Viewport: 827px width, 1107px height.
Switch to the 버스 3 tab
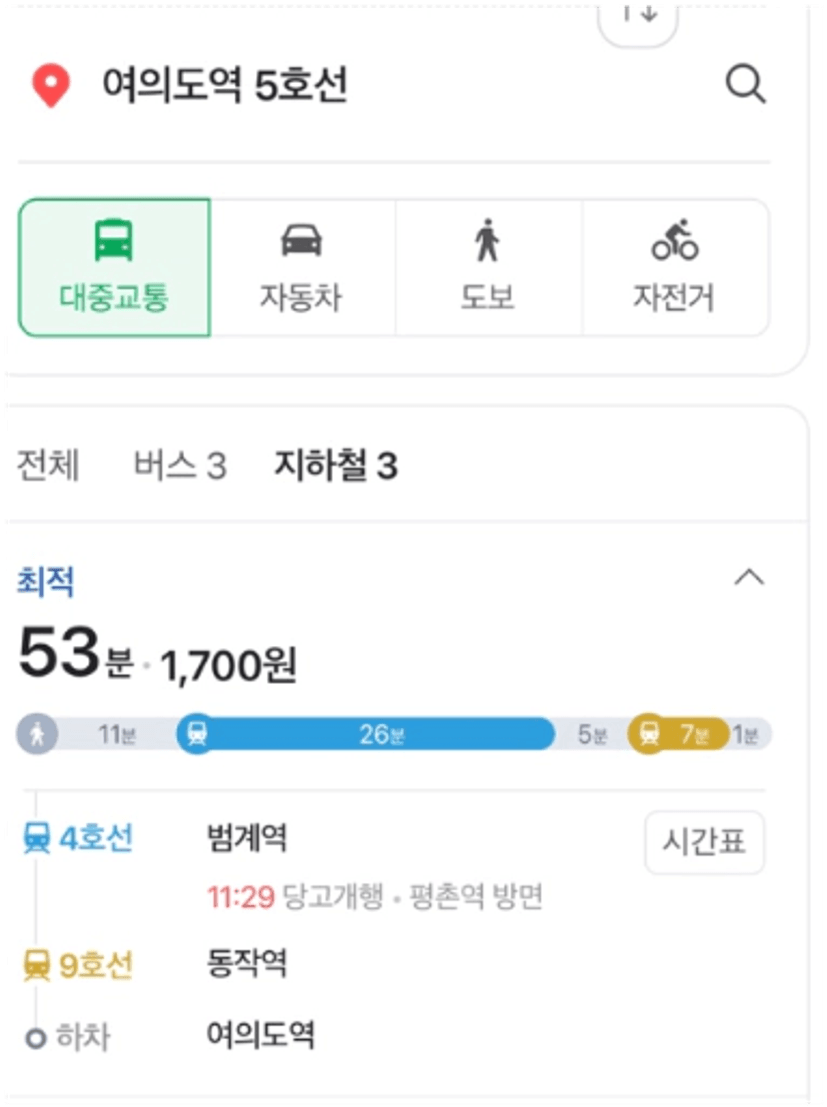180,465
